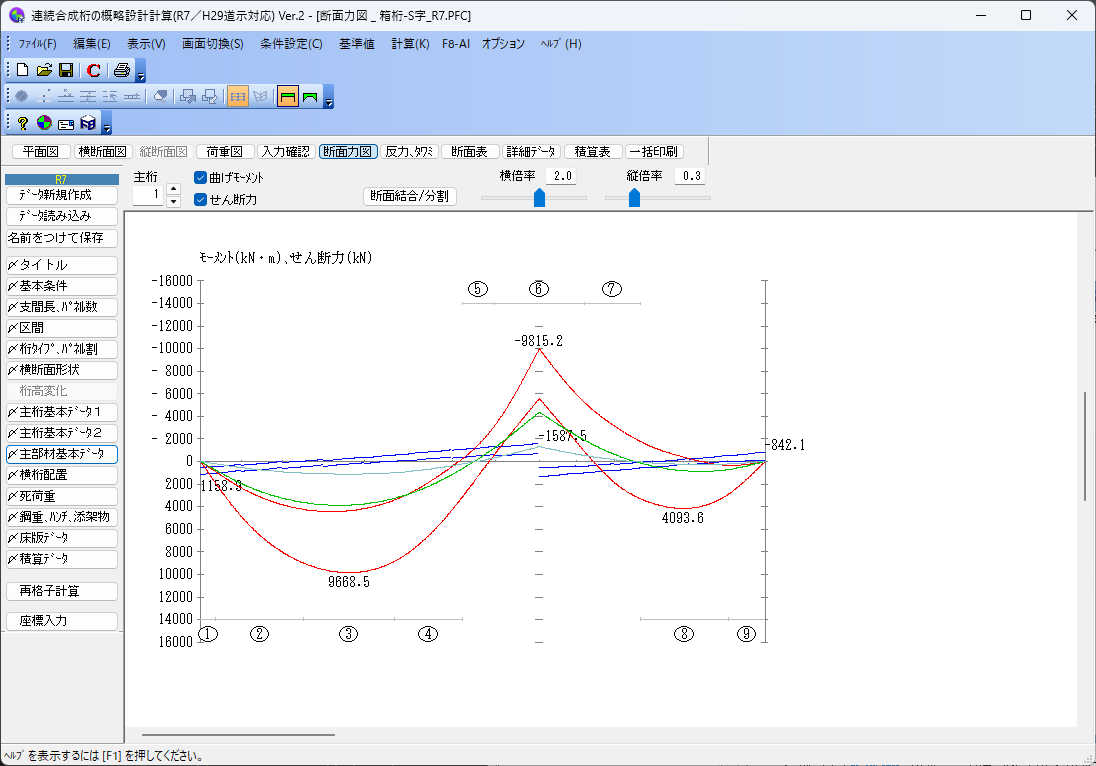Adjust the 横倍率 slider handle
The image size is (1096, 766).
coord(539,198)
